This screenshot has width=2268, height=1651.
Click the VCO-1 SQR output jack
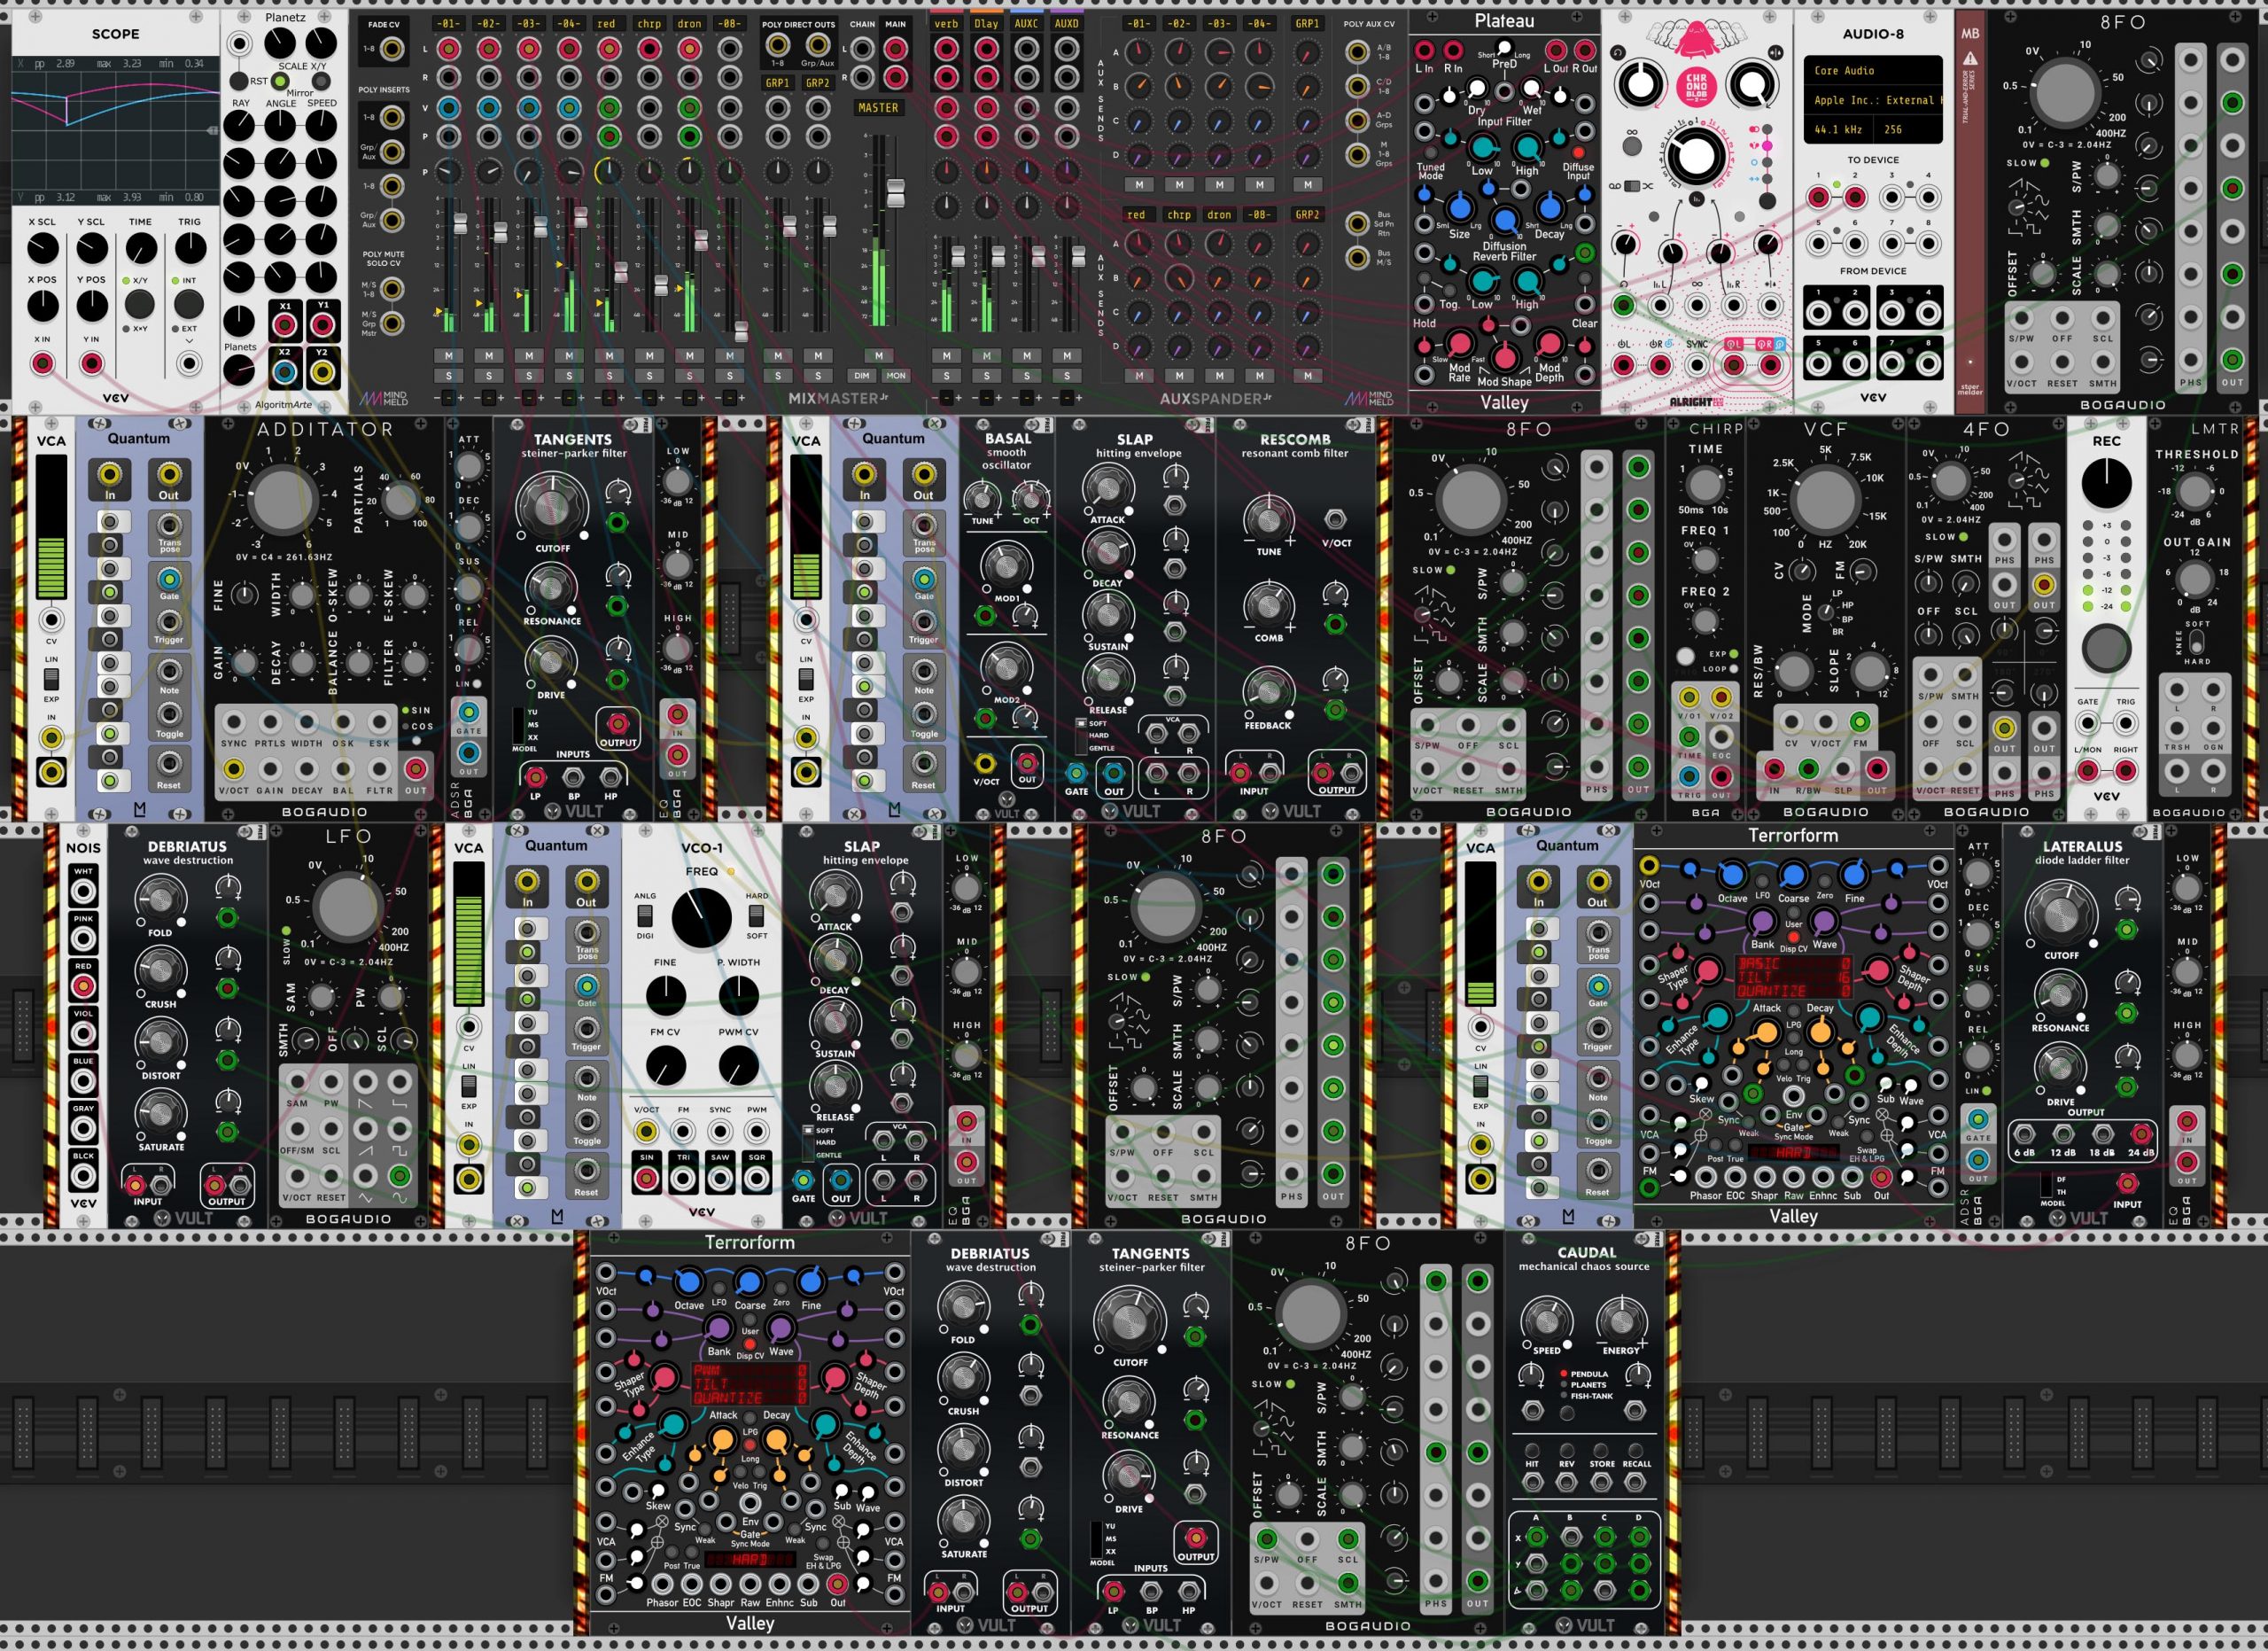click(x=756, y=1178)
